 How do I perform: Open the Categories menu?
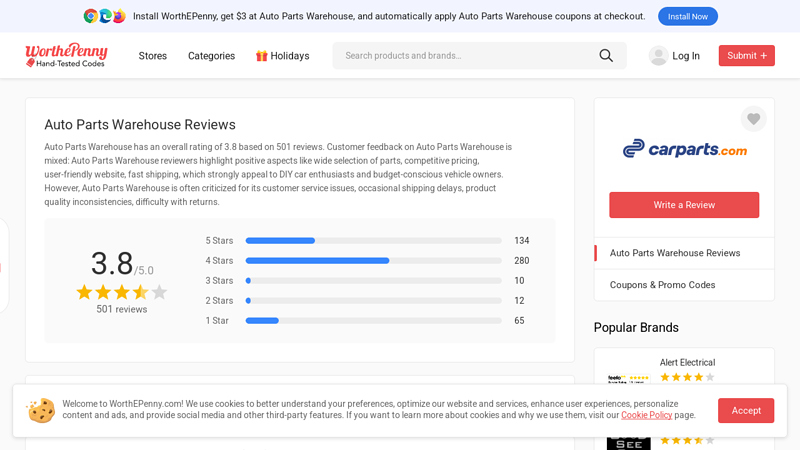pyautogui.click(x=211, y=56)
